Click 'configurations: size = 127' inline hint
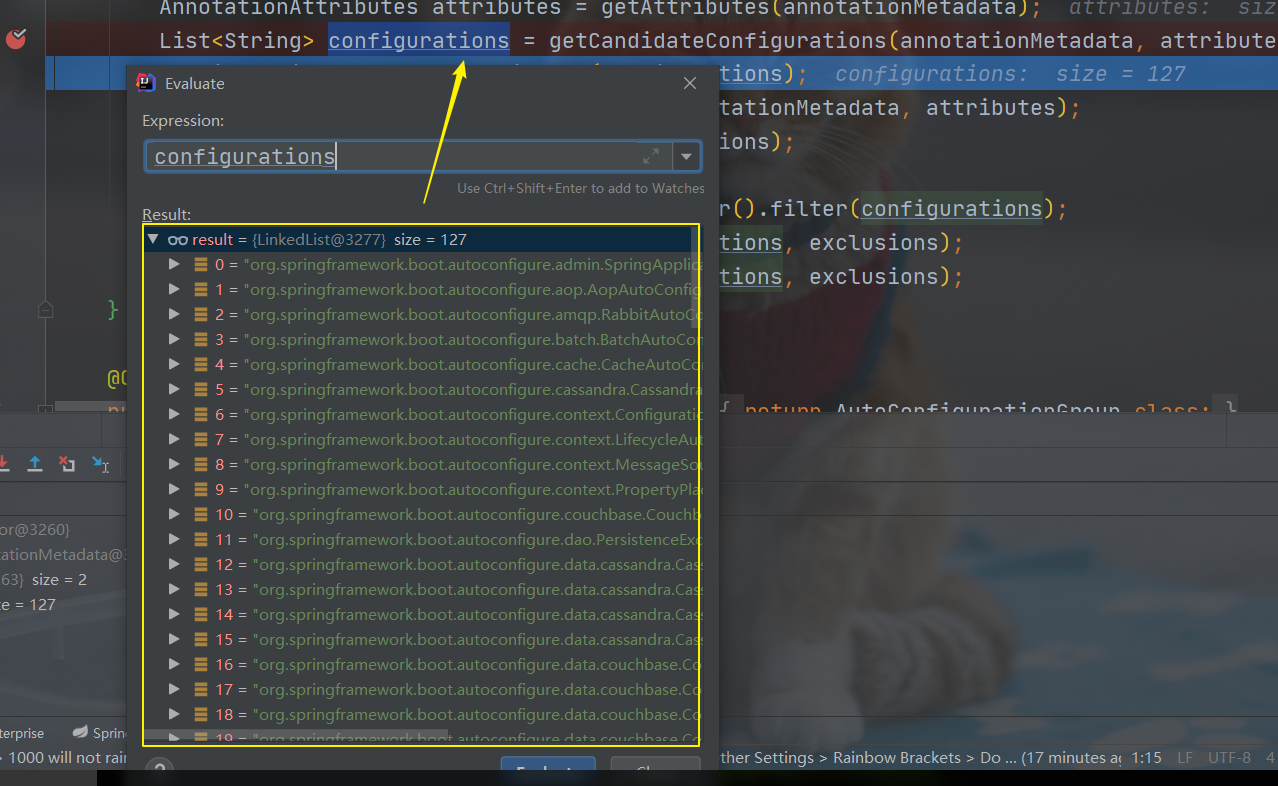Viewport: 1278px width, 786px height. [1010, 74]
